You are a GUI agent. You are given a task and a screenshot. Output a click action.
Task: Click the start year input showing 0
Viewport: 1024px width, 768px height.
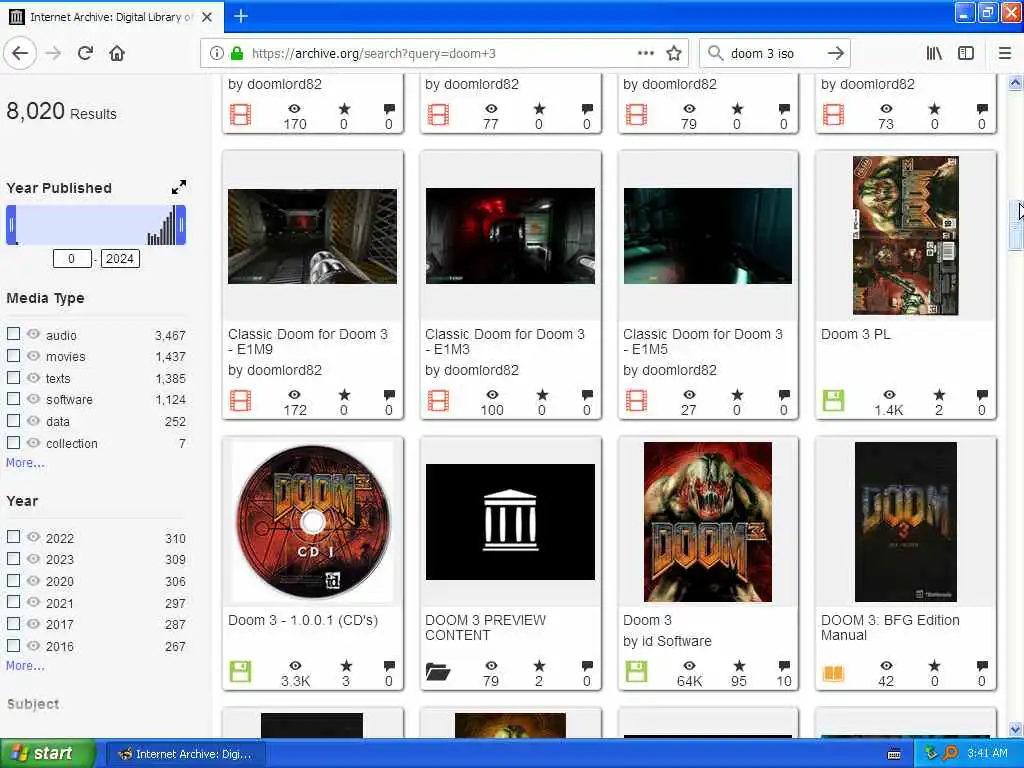(x=72, y=259)
